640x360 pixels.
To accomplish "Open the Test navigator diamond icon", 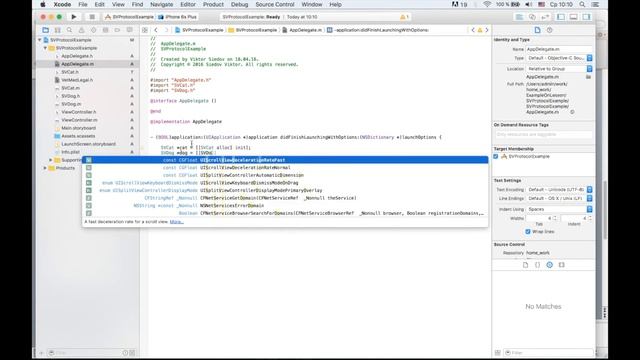I will (x=93, y=30).
